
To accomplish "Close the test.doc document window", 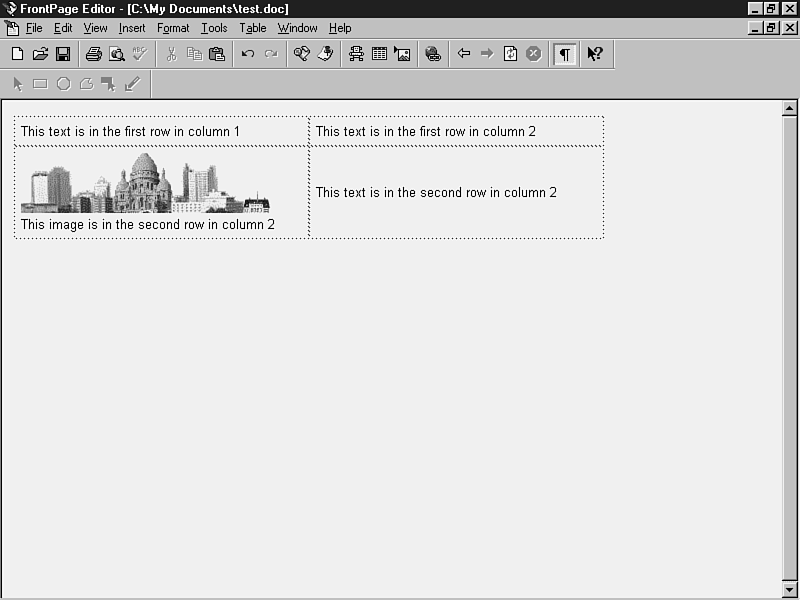I will pos(789,28).
